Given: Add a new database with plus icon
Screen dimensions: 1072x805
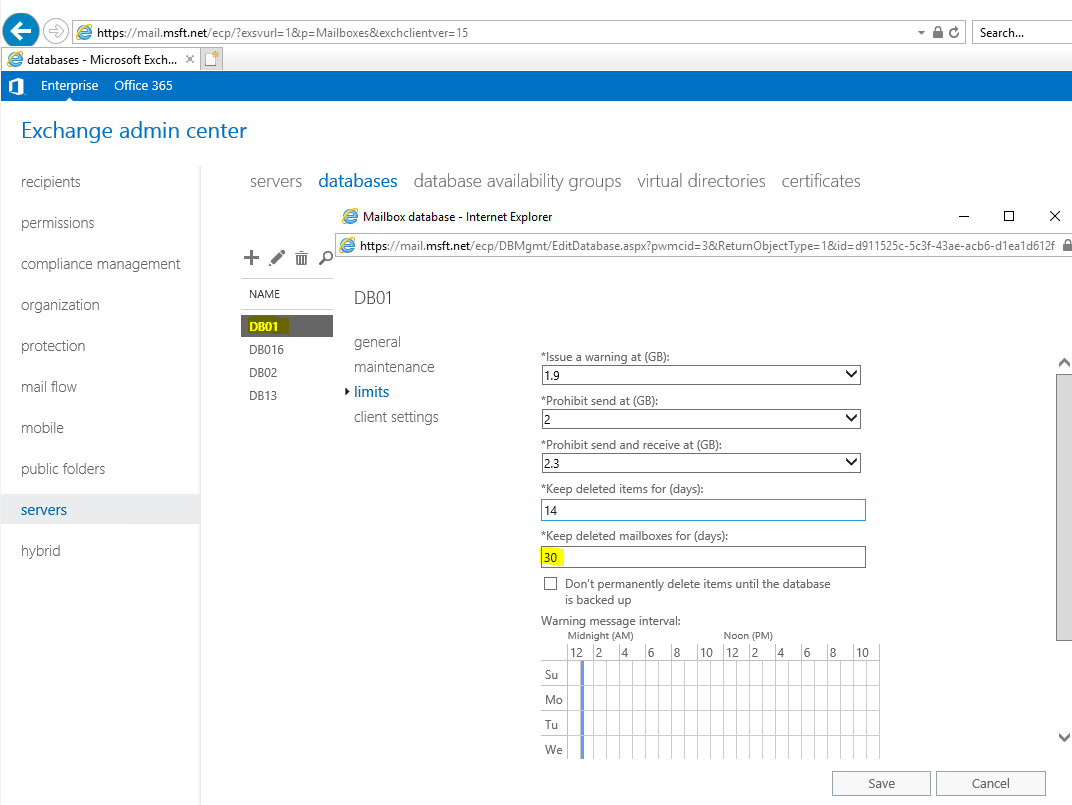Looking at the screenshot, I should pyautogui.click(x=252, y=257).
